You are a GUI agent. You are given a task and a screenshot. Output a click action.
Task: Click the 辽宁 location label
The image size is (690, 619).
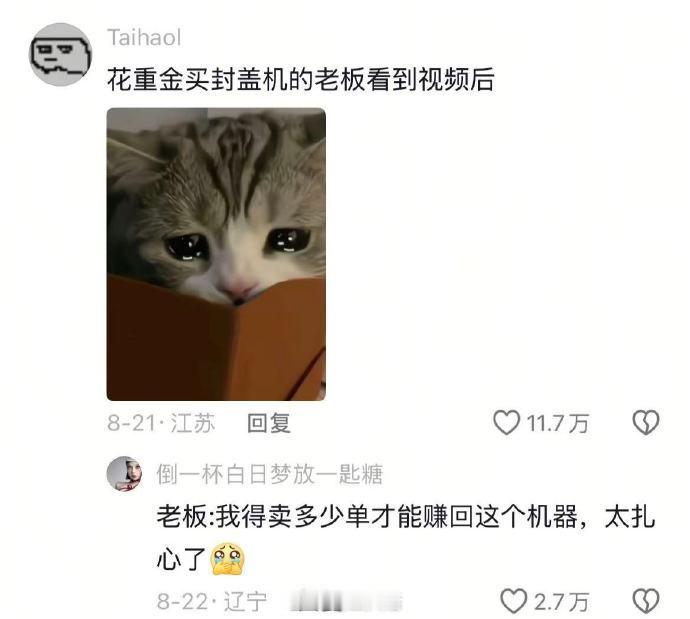coord(245,601)
